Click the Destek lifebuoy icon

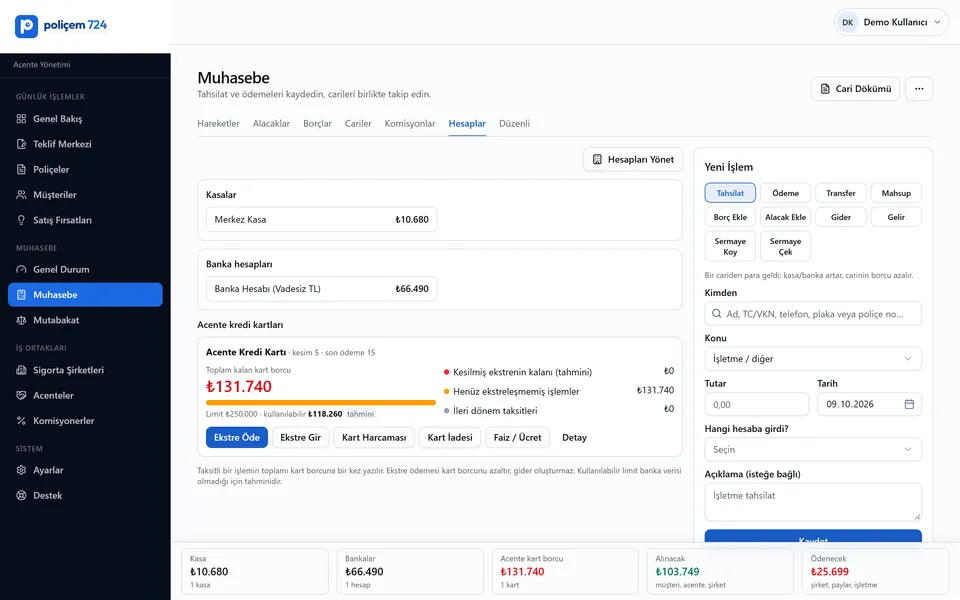pos(21,495)
